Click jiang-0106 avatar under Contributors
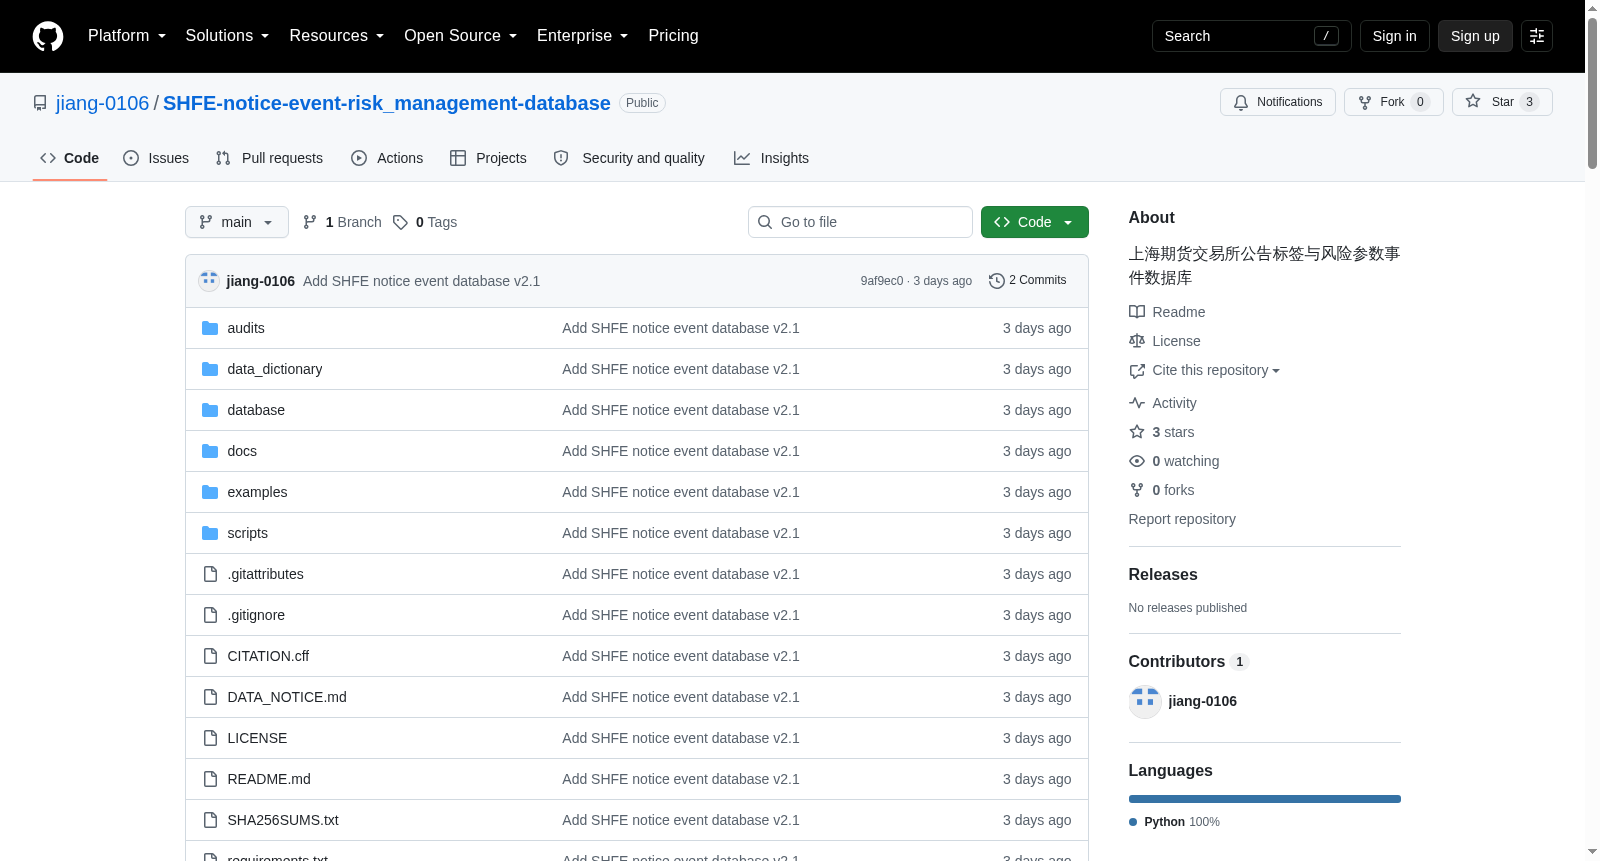This screenshot has width=1600, height=861. click(x=1145, y=701)
